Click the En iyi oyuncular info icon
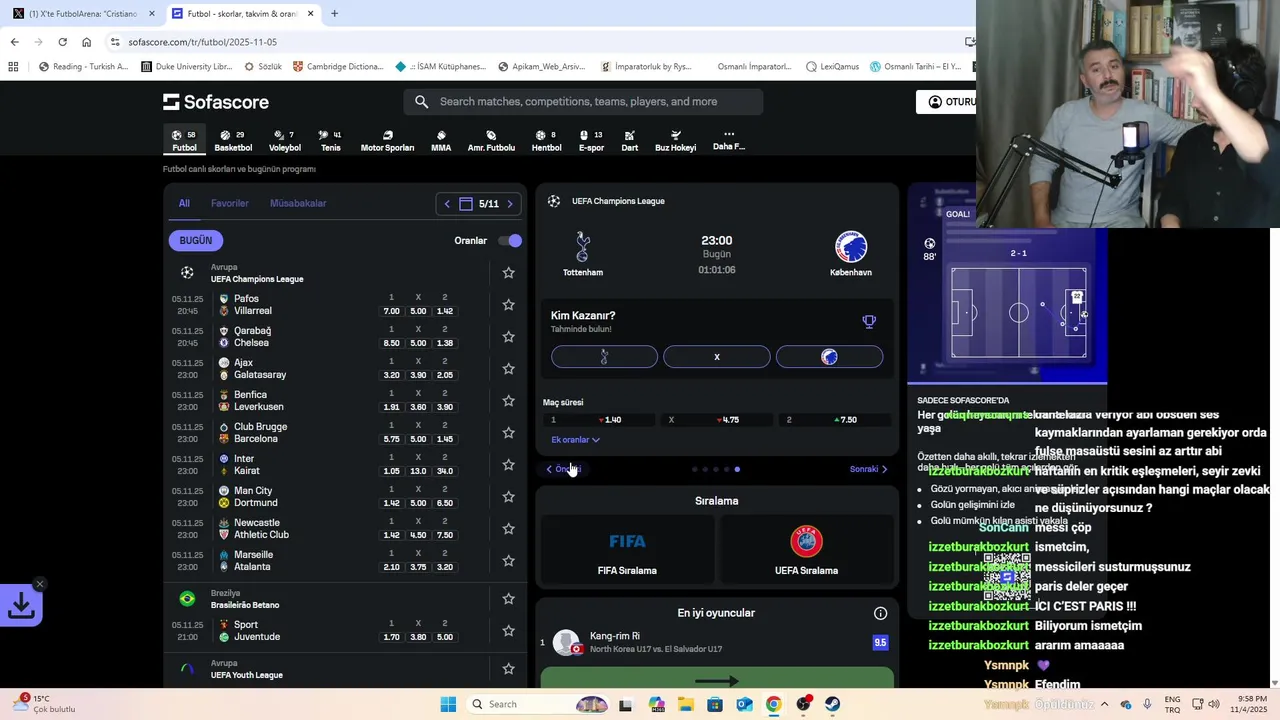The height and width of the screenshot is (720, 1280). 880,613
